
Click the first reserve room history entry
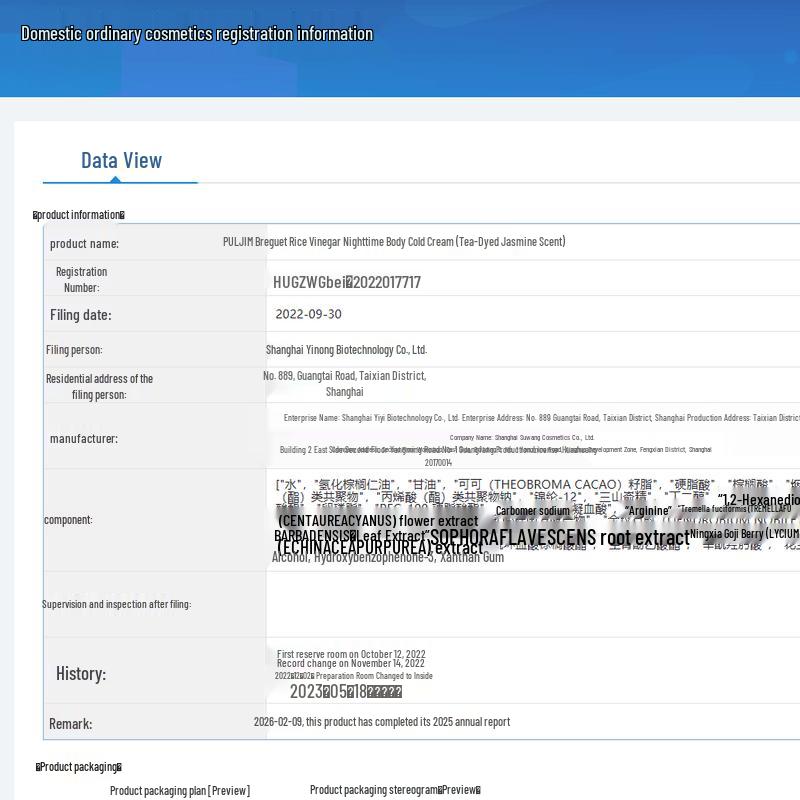[x=351, y=654]
